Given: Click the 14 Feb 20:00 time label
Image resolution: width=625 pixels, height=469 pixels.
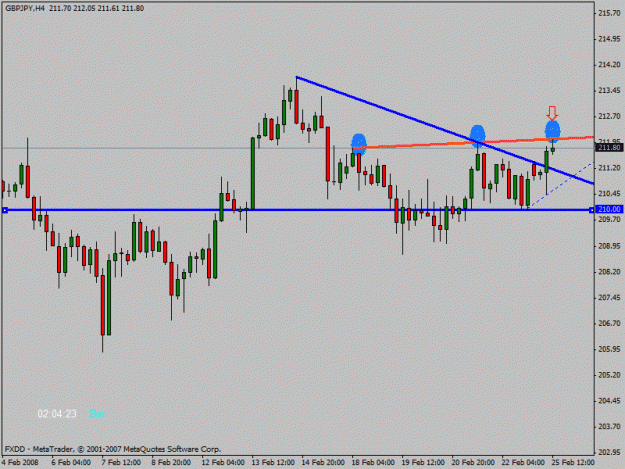Looking at the screenshot, I should 323,463.
